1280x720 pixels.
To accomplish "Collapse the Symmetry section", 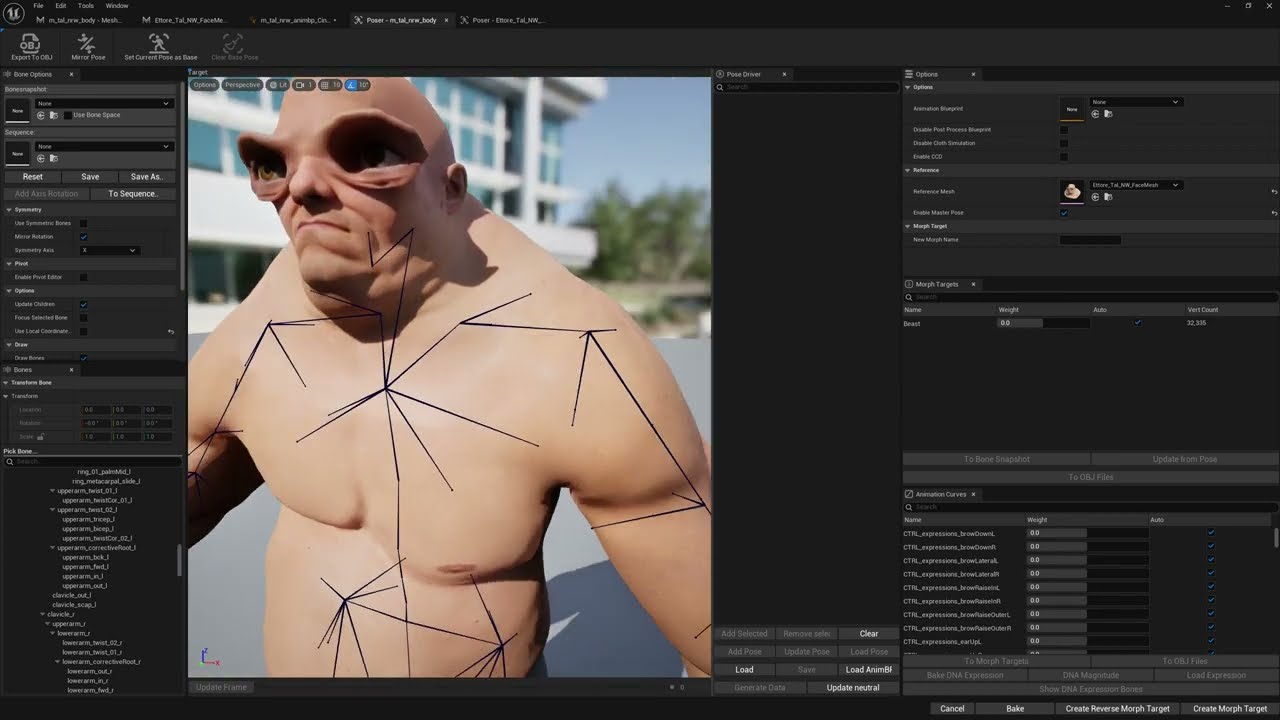I will click(x=8, y=210).
